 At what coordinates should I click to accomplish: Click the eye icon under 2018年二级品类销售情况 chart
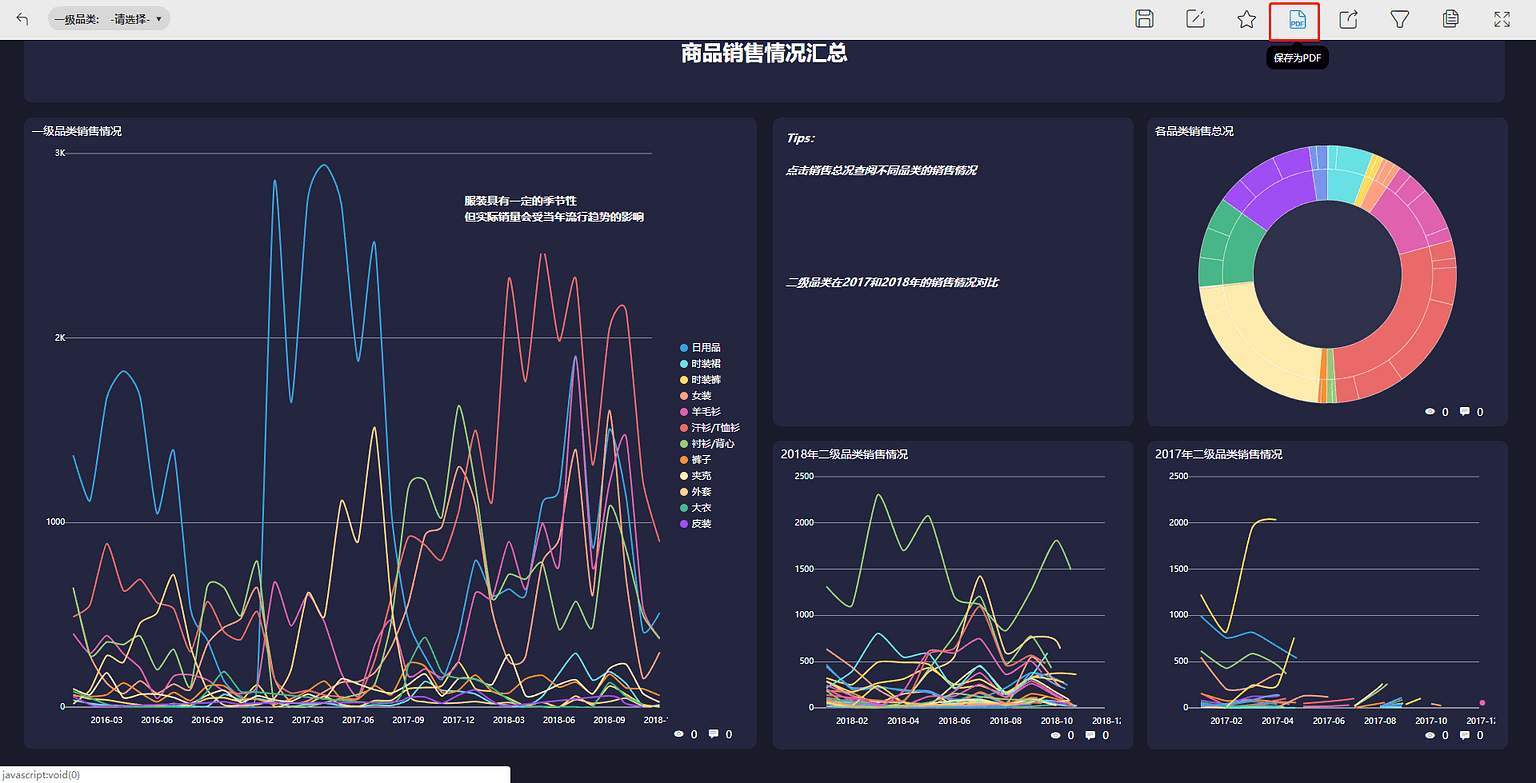pos(1056,735)
